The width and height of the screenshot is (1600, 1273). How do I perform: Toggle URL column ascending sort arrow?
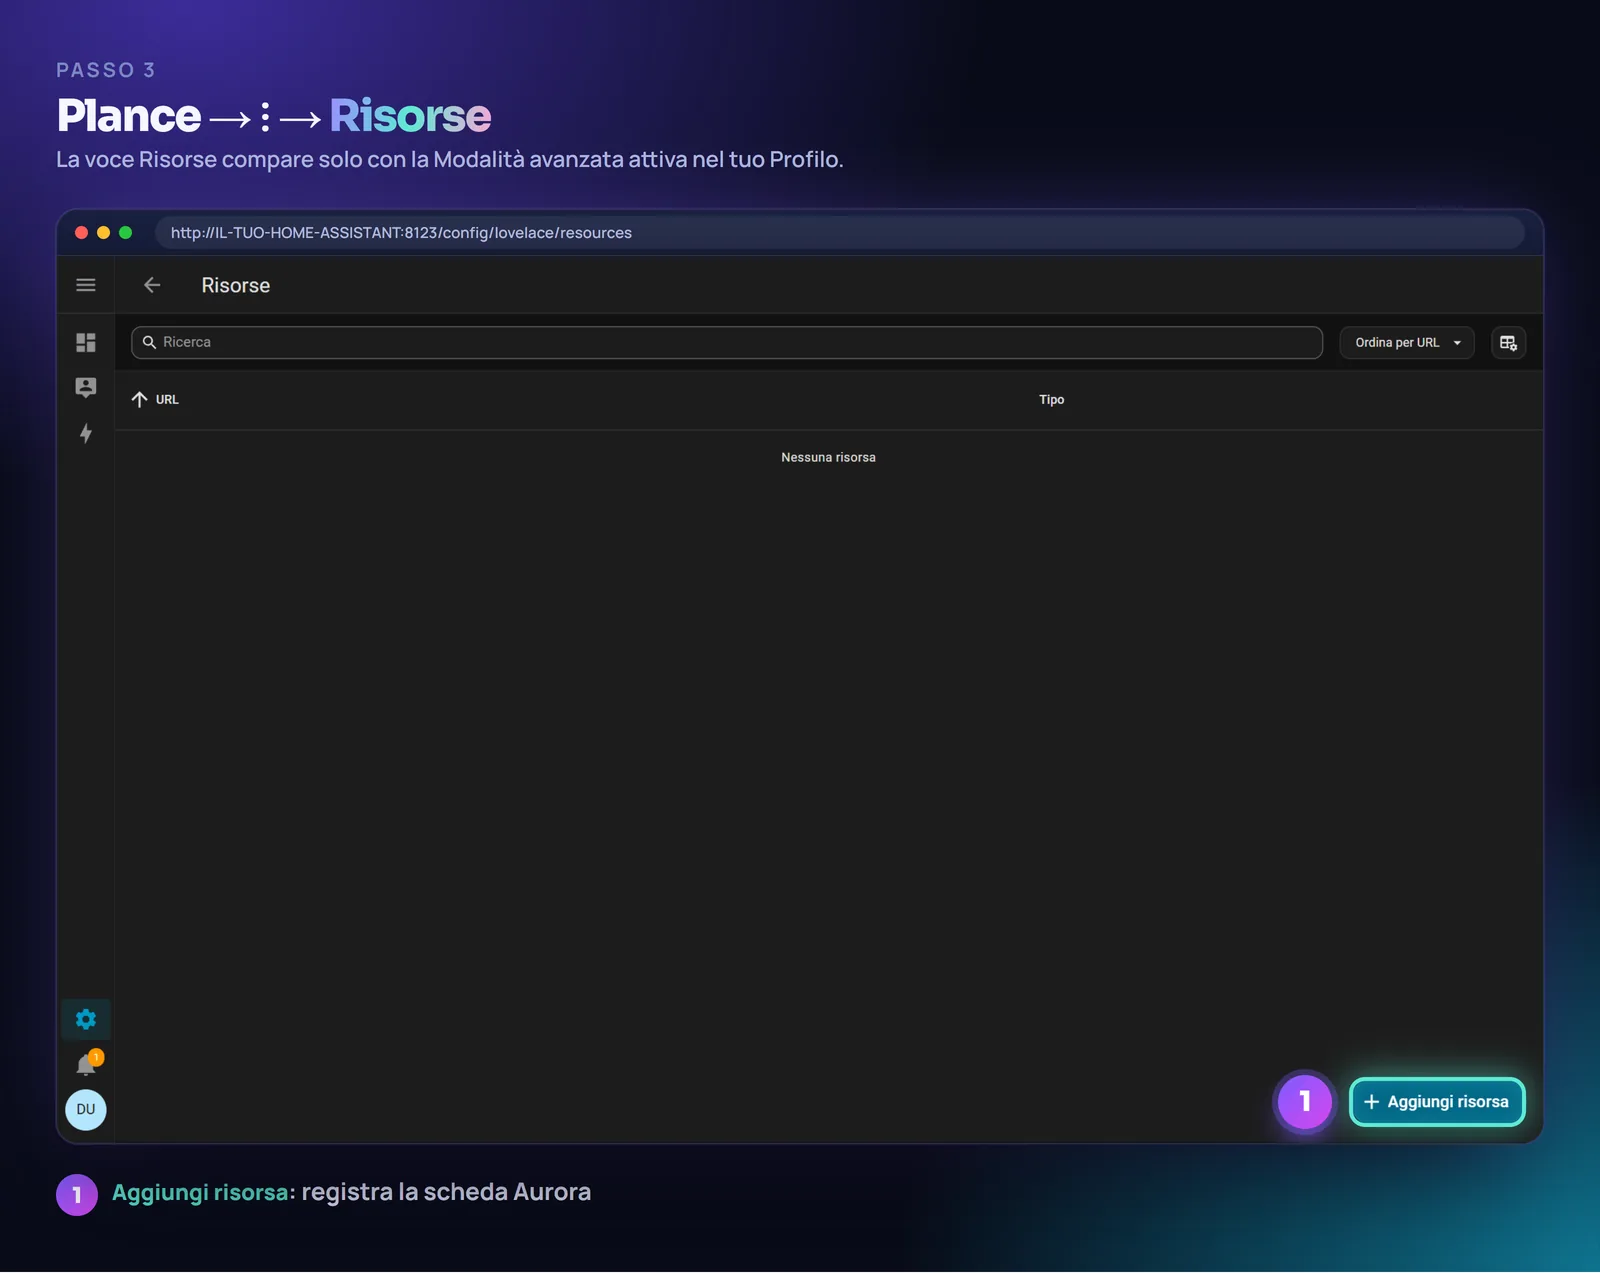tap(139, 399)
